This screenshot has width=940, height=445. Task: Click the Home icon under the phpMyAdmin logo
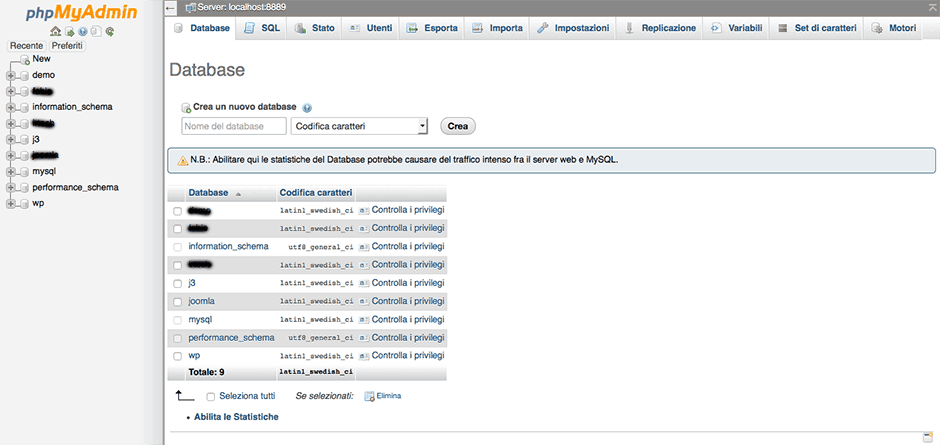click(56, 31)
